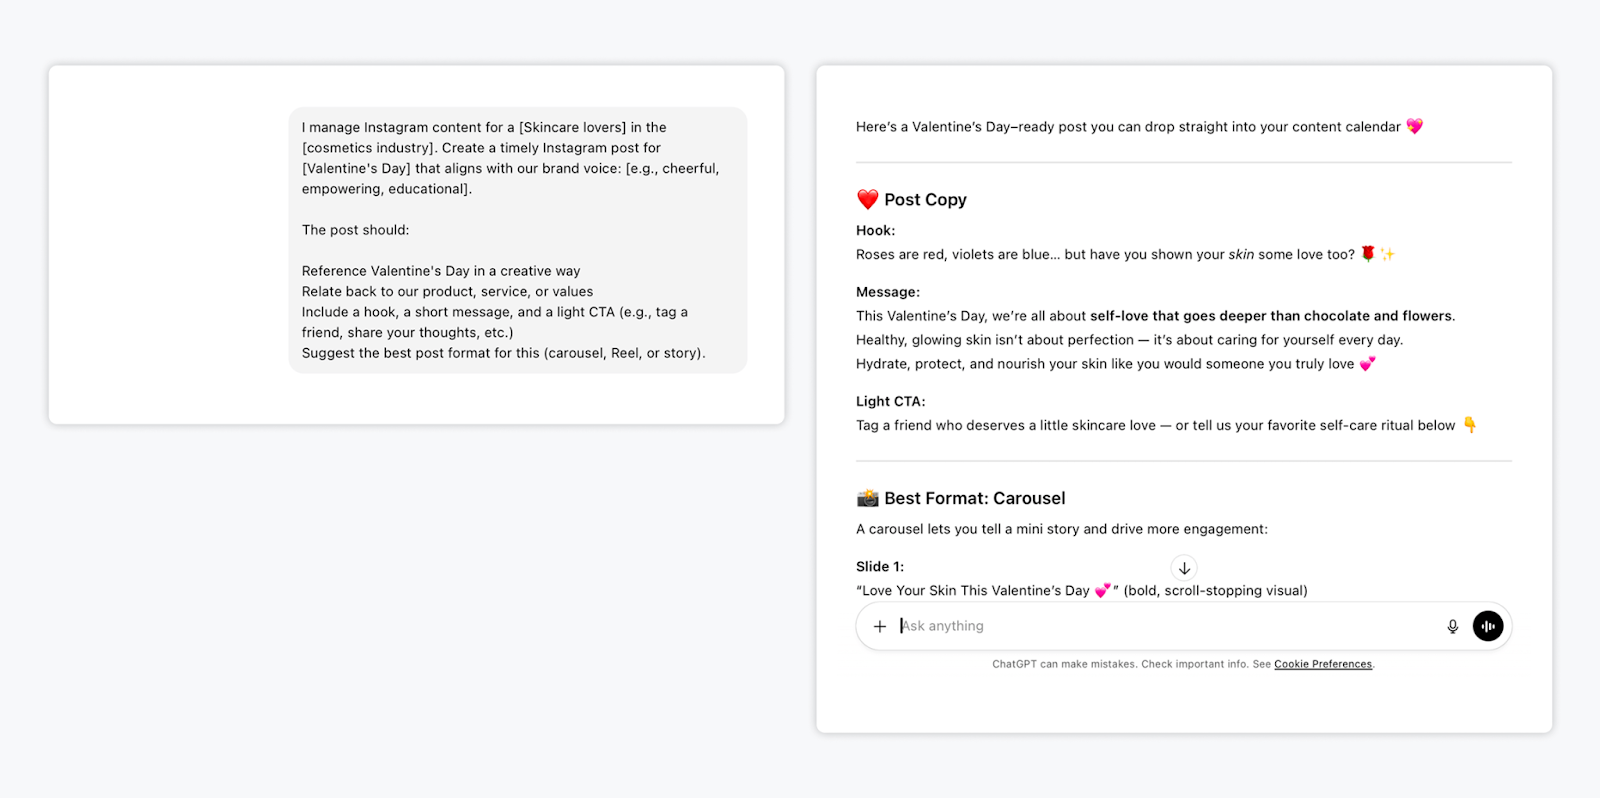This screenshot has width=1600, height=798.
Task: Click the Message: label
Action: (x=888, y=292)
